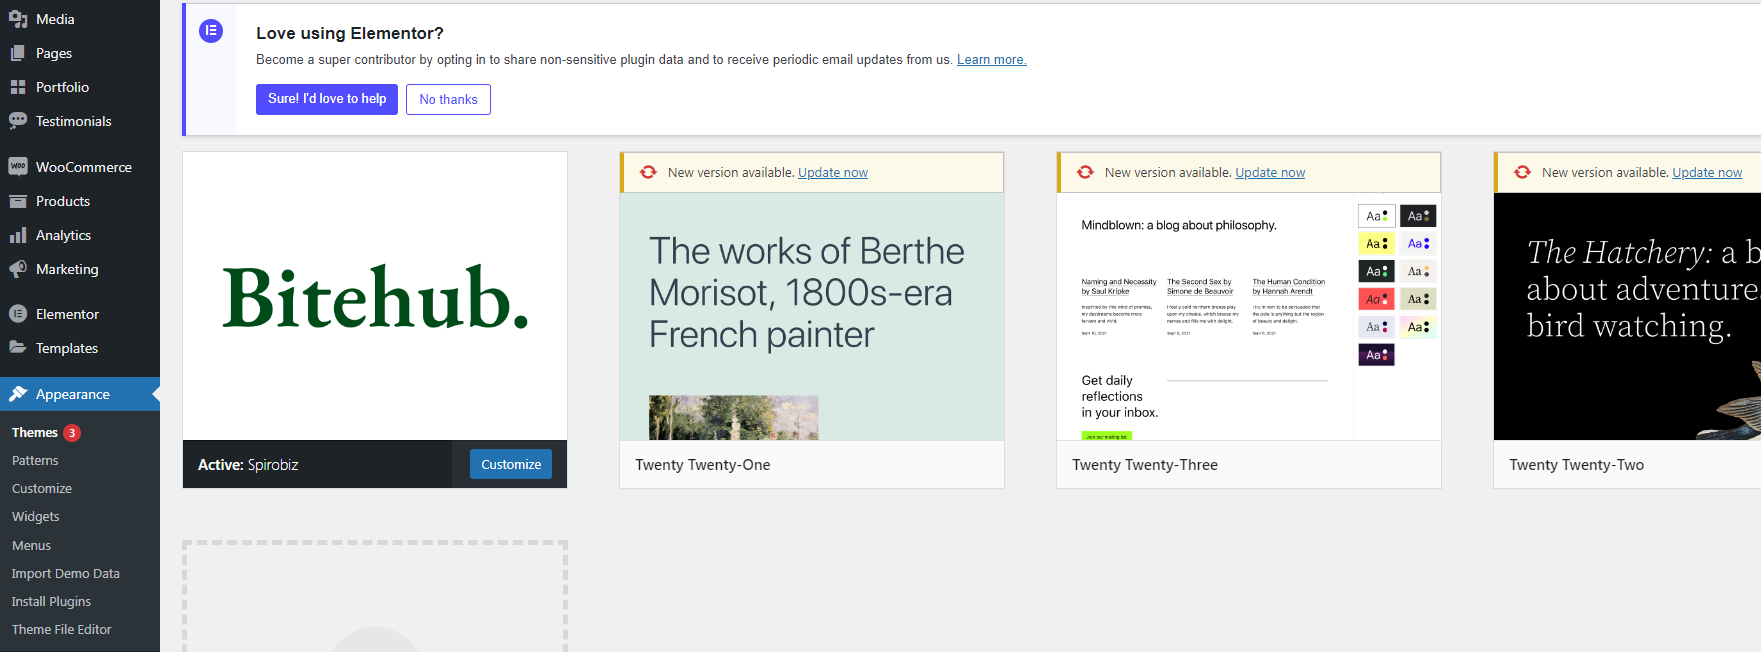Open Import Demo Data page

66,574
